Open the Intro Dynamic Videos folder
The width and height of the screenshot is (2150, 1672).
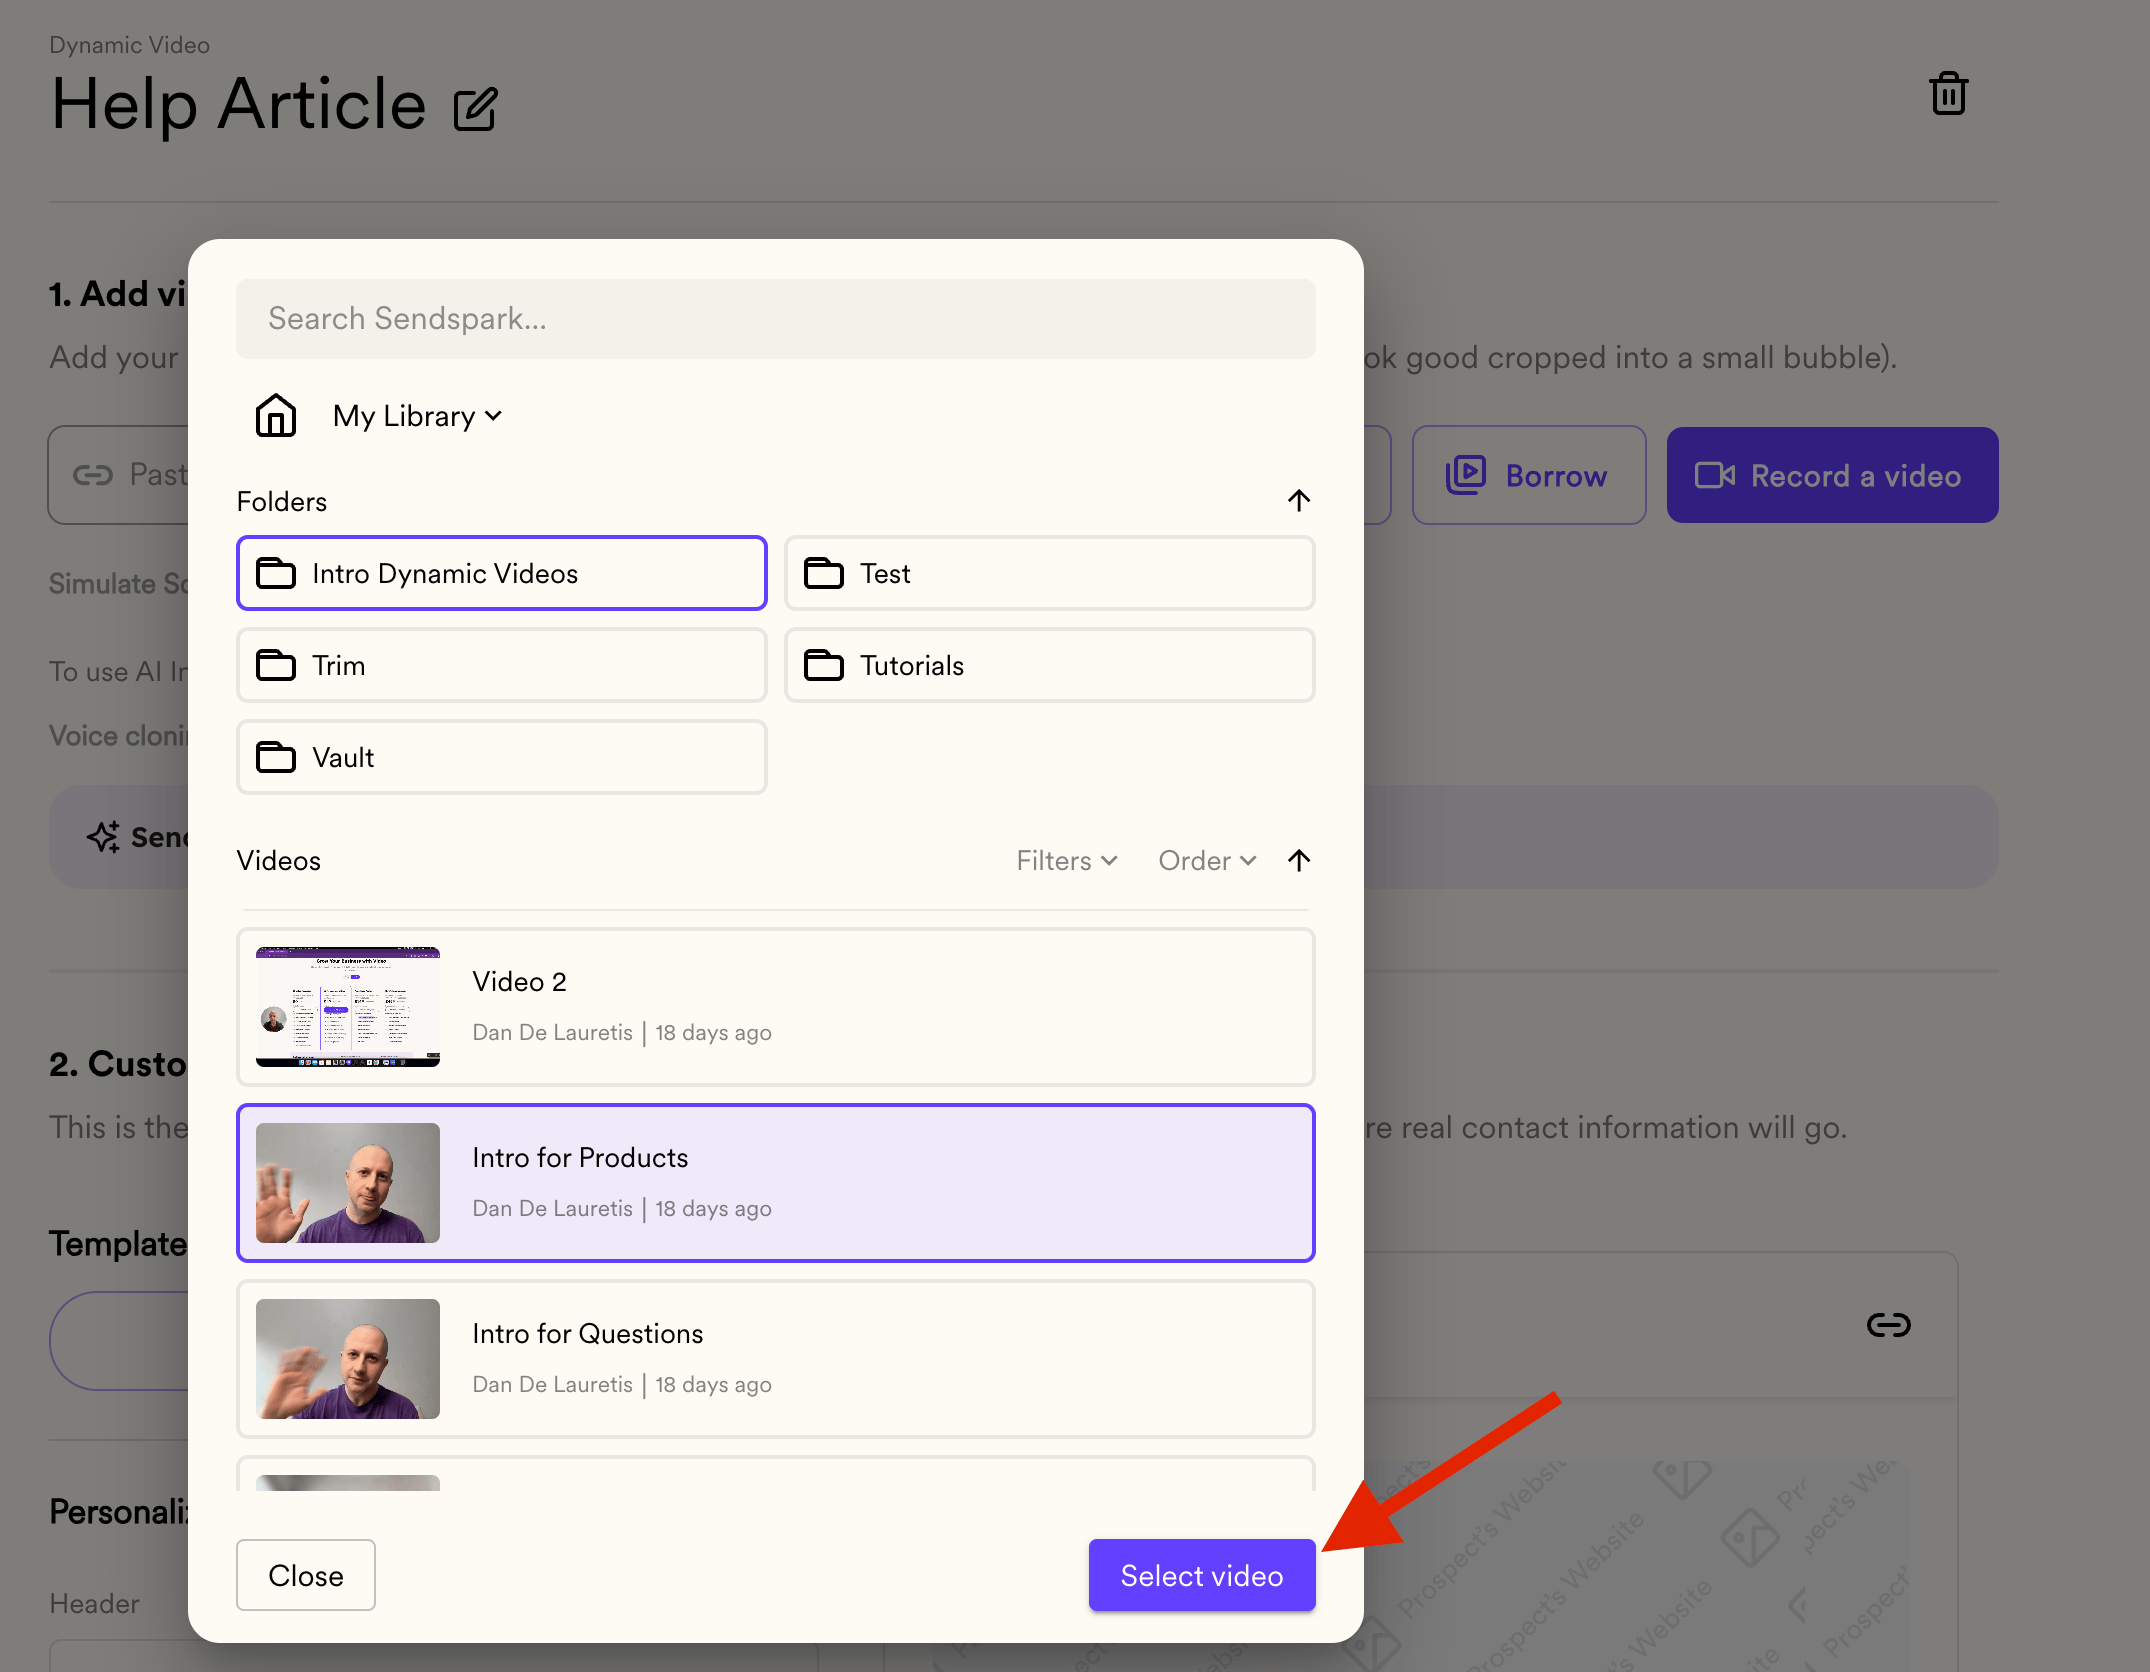click(x=502, y=573)
